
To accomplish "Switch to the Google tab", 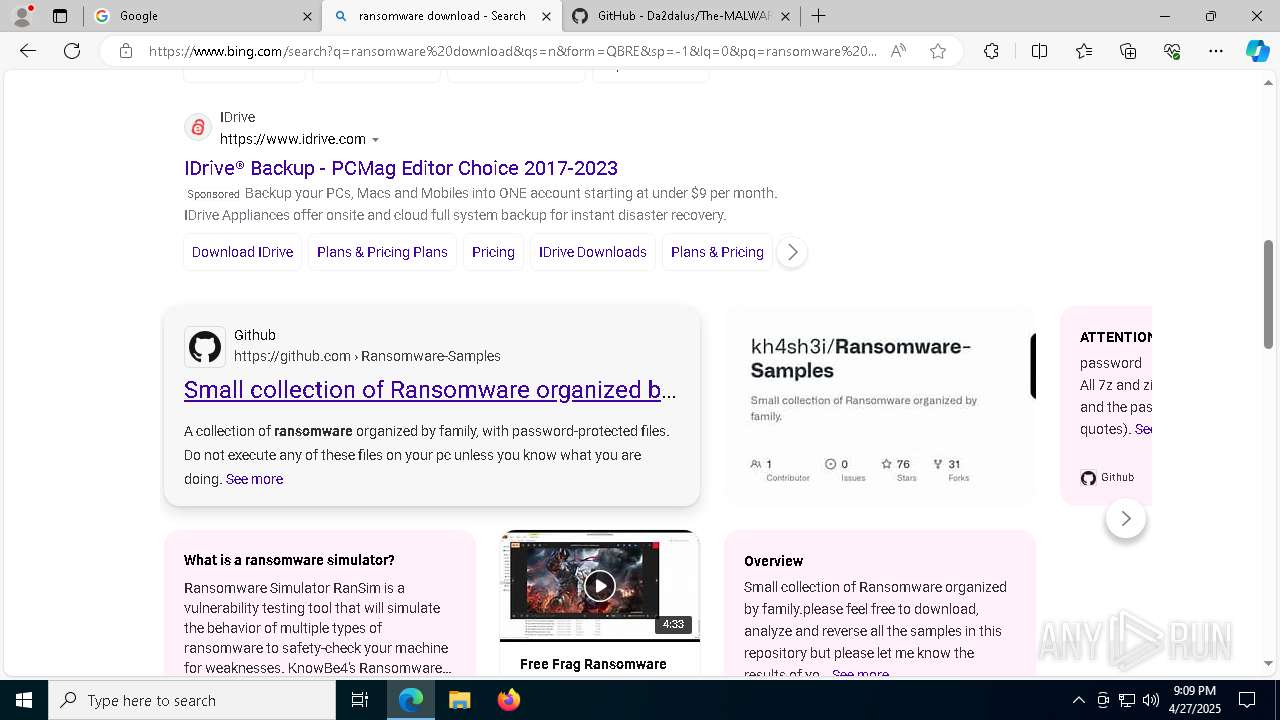I will point(200,16).
